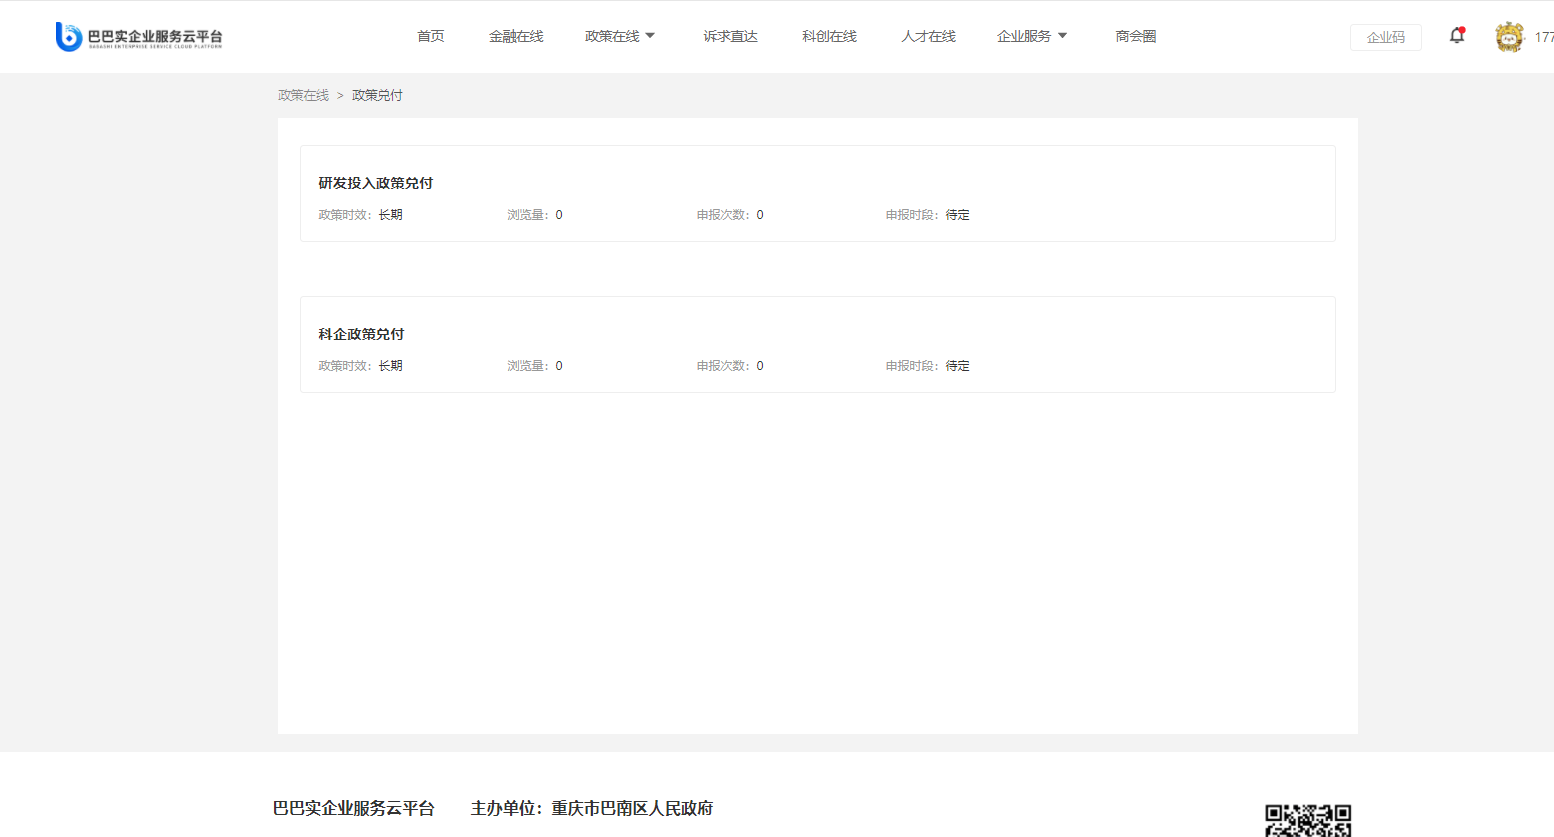Click the 企业服务 text in navigation bar

coord(1023,36)
